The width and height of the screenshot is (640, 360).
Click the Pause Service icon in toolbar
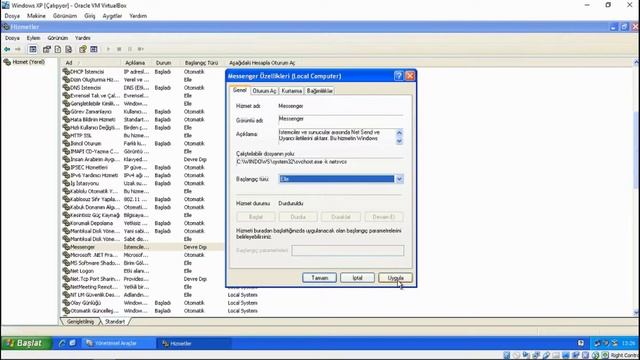point(130,49)
